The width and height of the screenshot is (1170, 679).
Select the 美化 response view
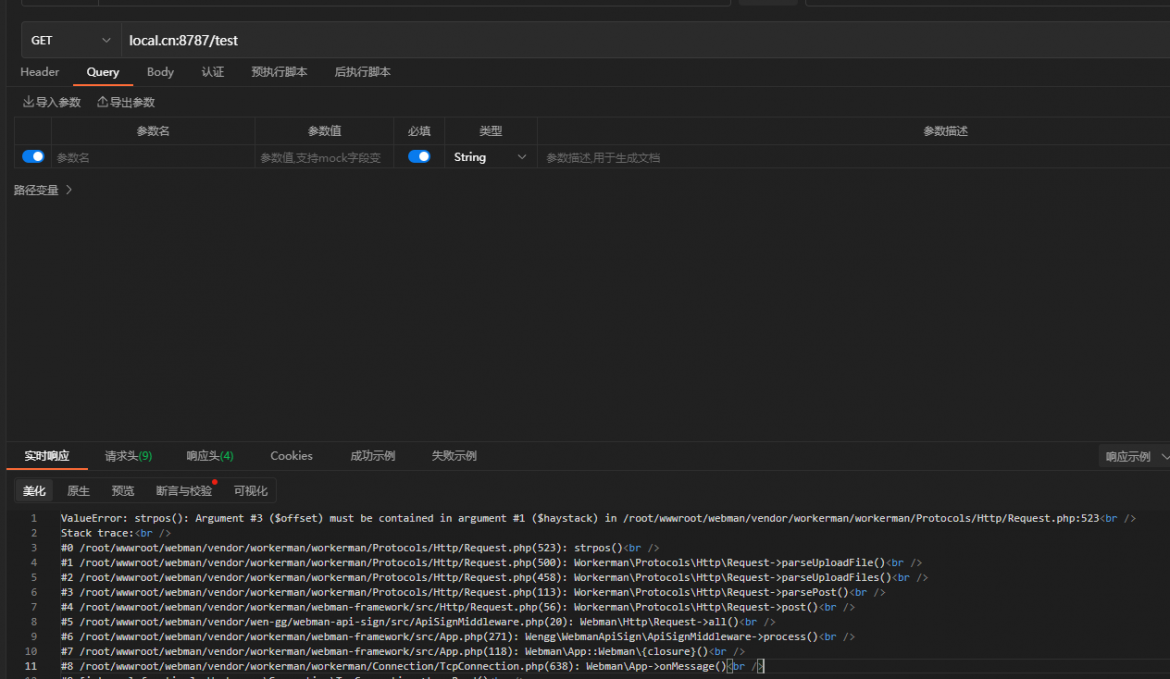coord(34,491)
